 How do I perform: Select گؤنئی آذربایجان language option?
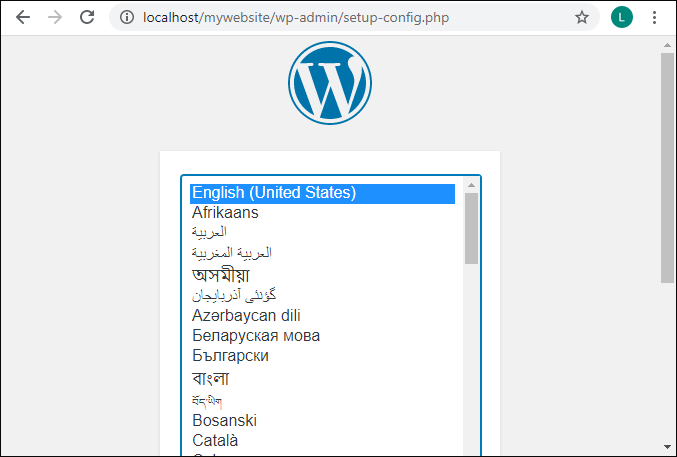323,295
